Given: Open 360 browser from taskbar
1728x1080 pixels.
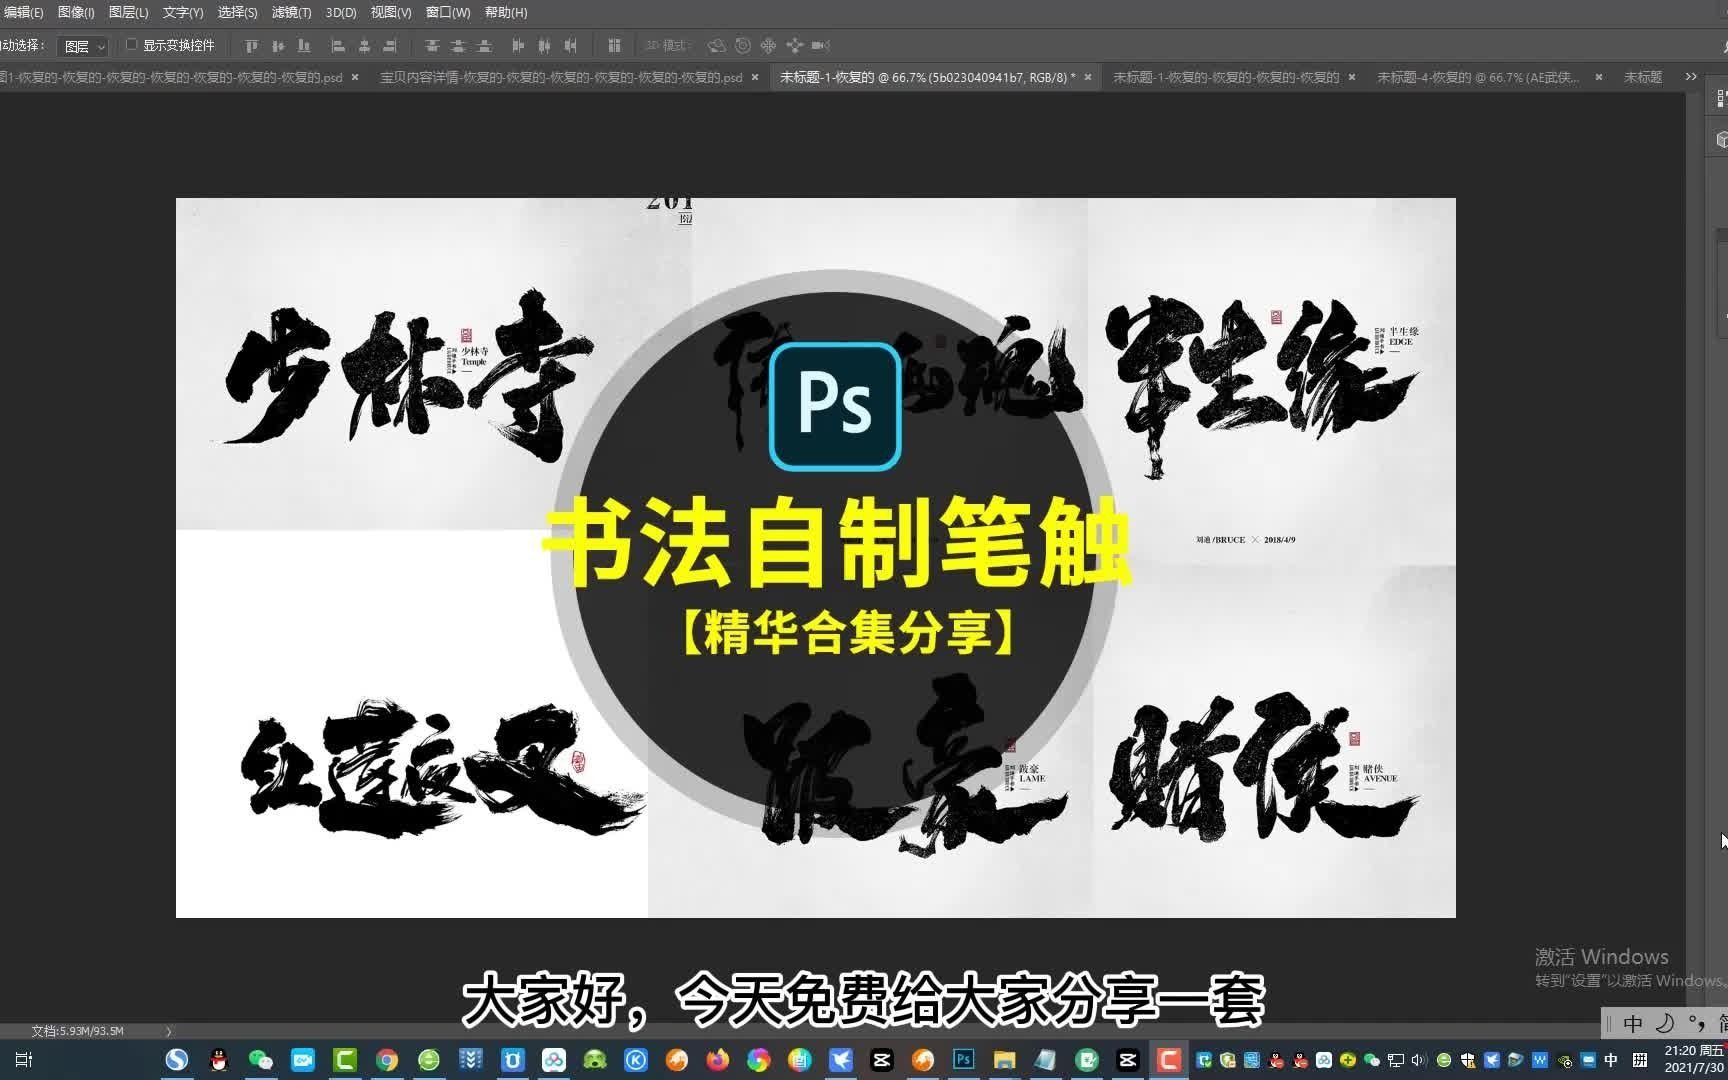Looking at the screenshot, I should click(x=428, y=1060).
